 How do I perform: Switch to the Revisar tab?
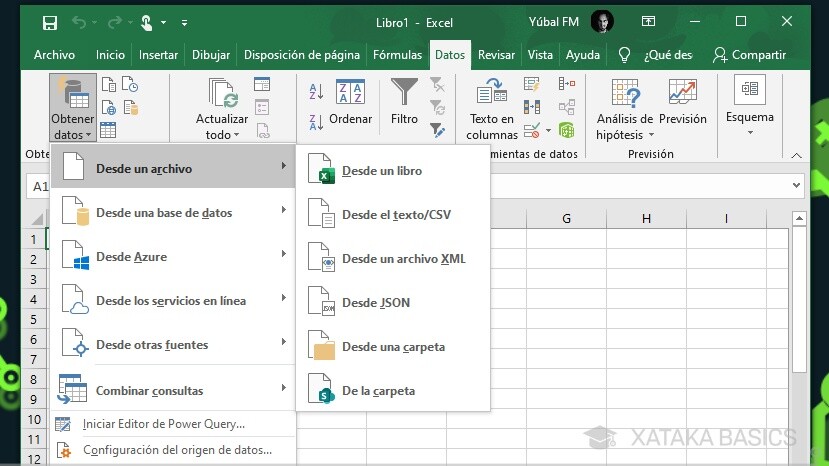(x=496, y=55)
